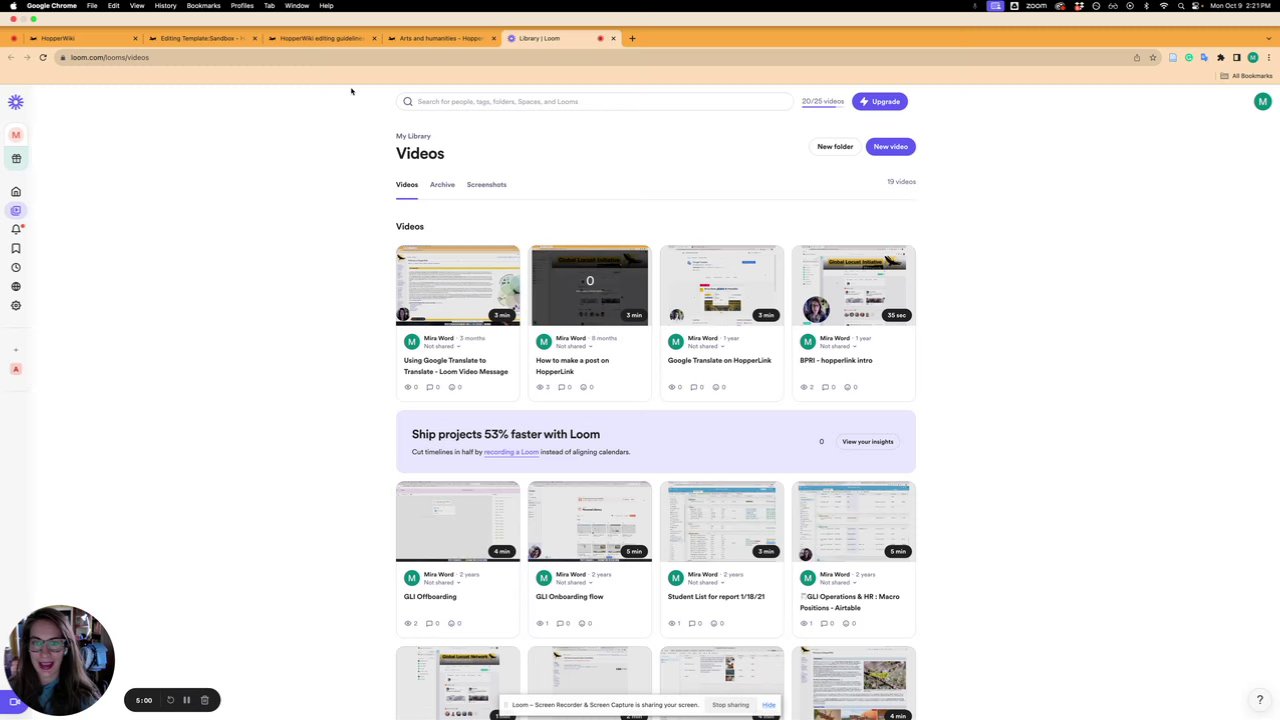The image size is (1280, 720).
Task: Click the camera icon beside the webcam bubble
Action: click(x=13, y=702)
